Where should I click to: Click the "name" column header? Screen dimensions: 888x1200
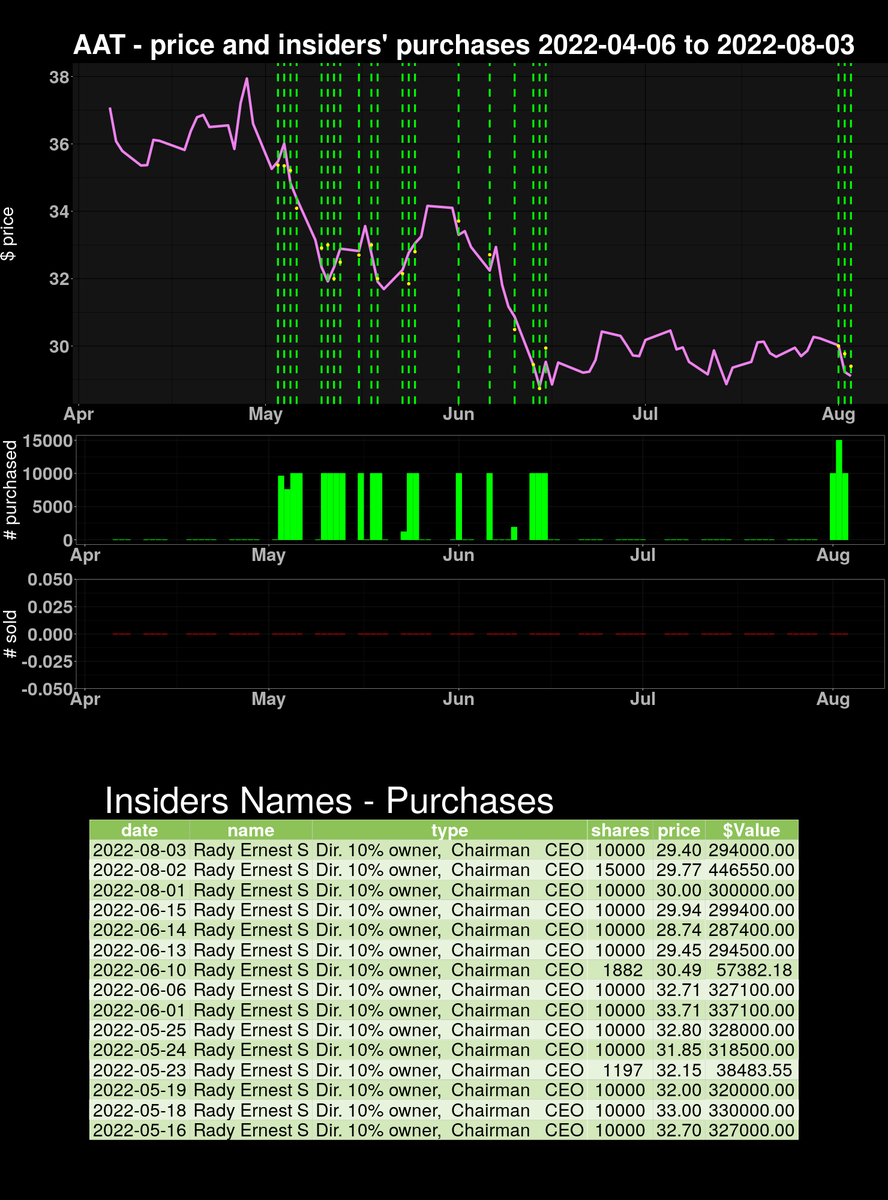click(x=250, y=830)
